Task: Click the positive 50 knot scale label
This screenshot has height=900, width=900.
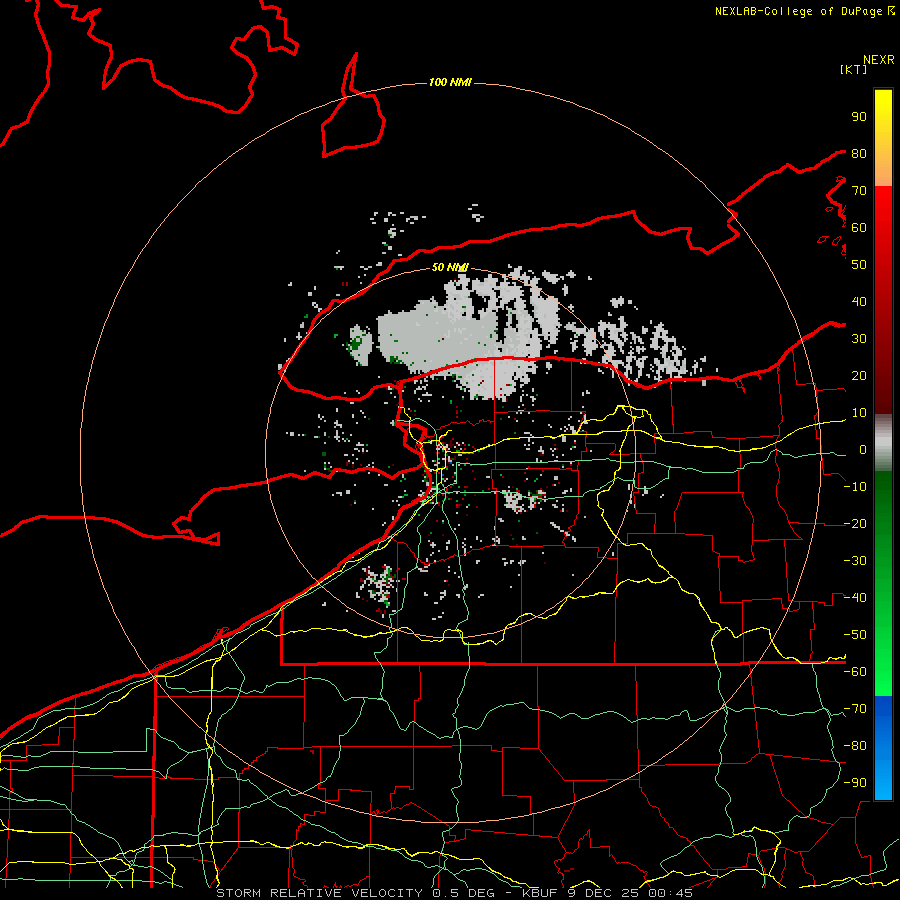Action: (859, 265)
